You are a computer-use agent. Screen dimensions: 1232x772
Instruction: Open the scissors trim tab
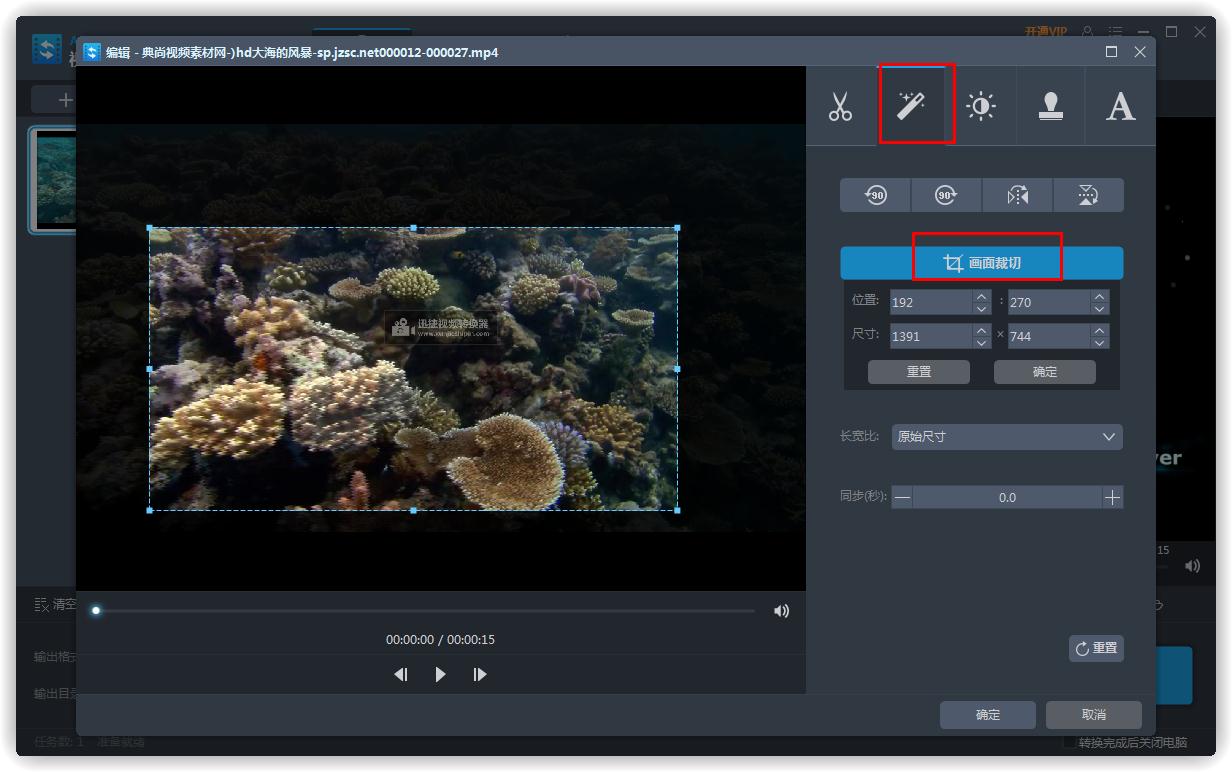pyautogui.click(x=840, y=106)
